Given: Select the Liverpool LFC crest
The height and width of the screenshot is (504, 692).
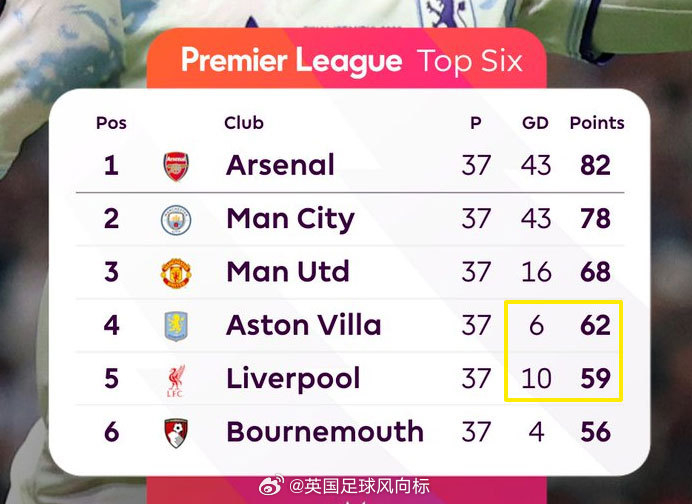Looking at the screenshot, I should (176, 380).
